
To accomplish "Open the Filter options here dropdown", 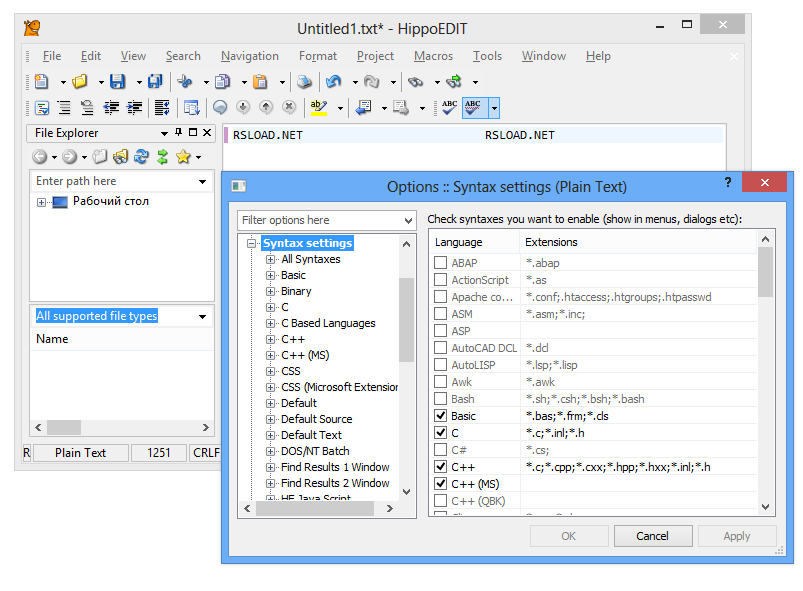I will [x=407, y=221].
